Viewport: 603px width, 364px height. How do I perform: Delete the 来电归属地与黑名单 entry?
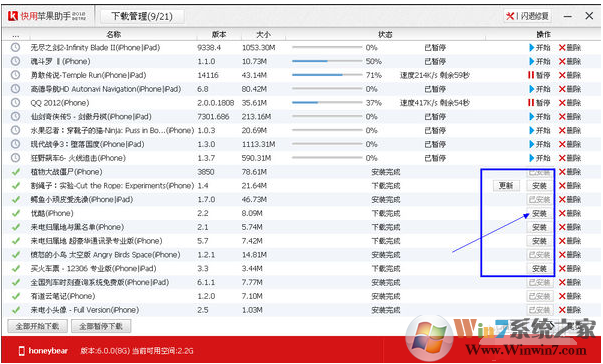coord(570,227)
